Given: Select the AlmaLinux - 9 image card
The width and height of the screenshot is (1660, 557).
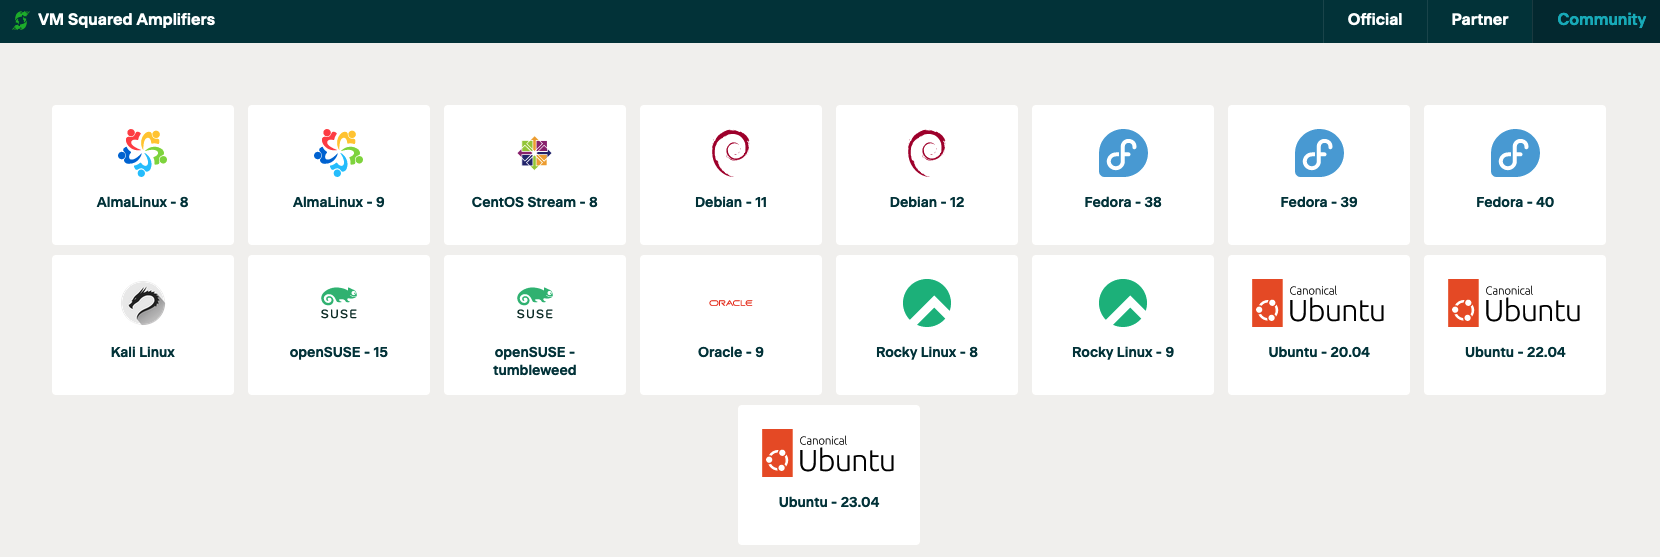Looking at the screenshot, I should (339, 175).
